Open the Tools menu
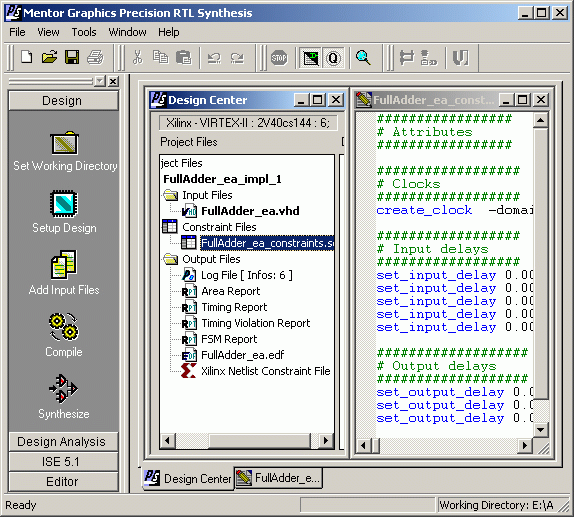This screenshot has width=574, height=517. 84,32
